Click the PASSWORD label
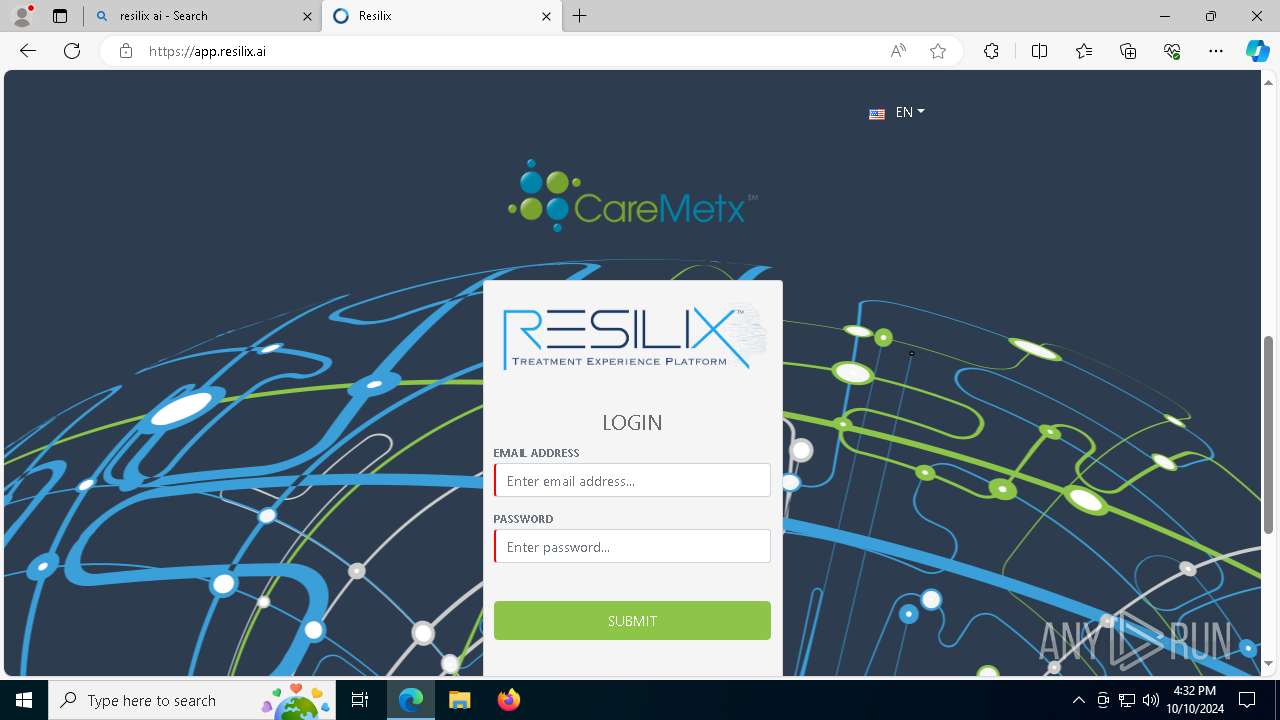 click(523, 519)
